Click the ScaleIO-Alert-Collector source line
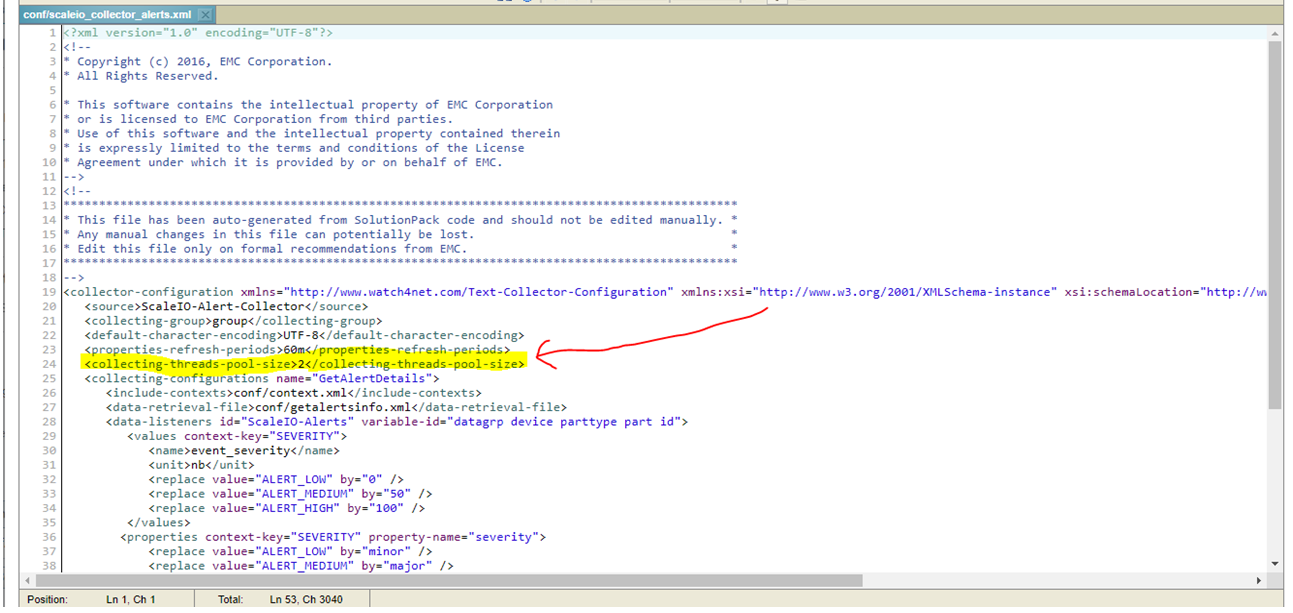Viewport: 1293px width, 613px height. pyautogui.click(x=226, y=306)
